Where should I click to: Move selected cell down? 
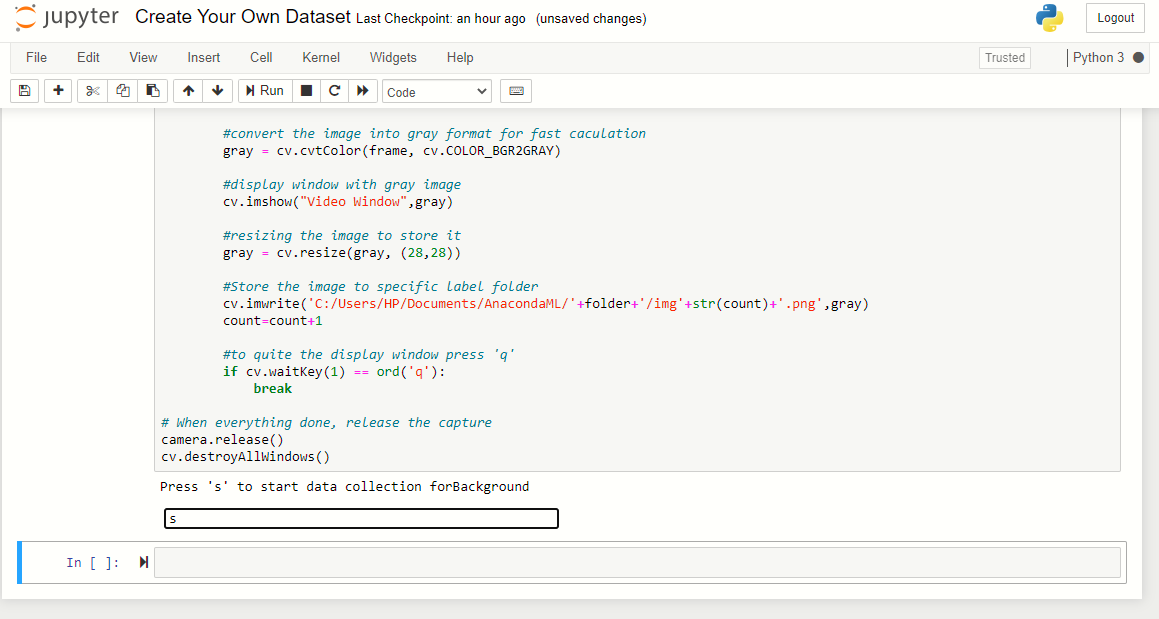pos(217,91)
